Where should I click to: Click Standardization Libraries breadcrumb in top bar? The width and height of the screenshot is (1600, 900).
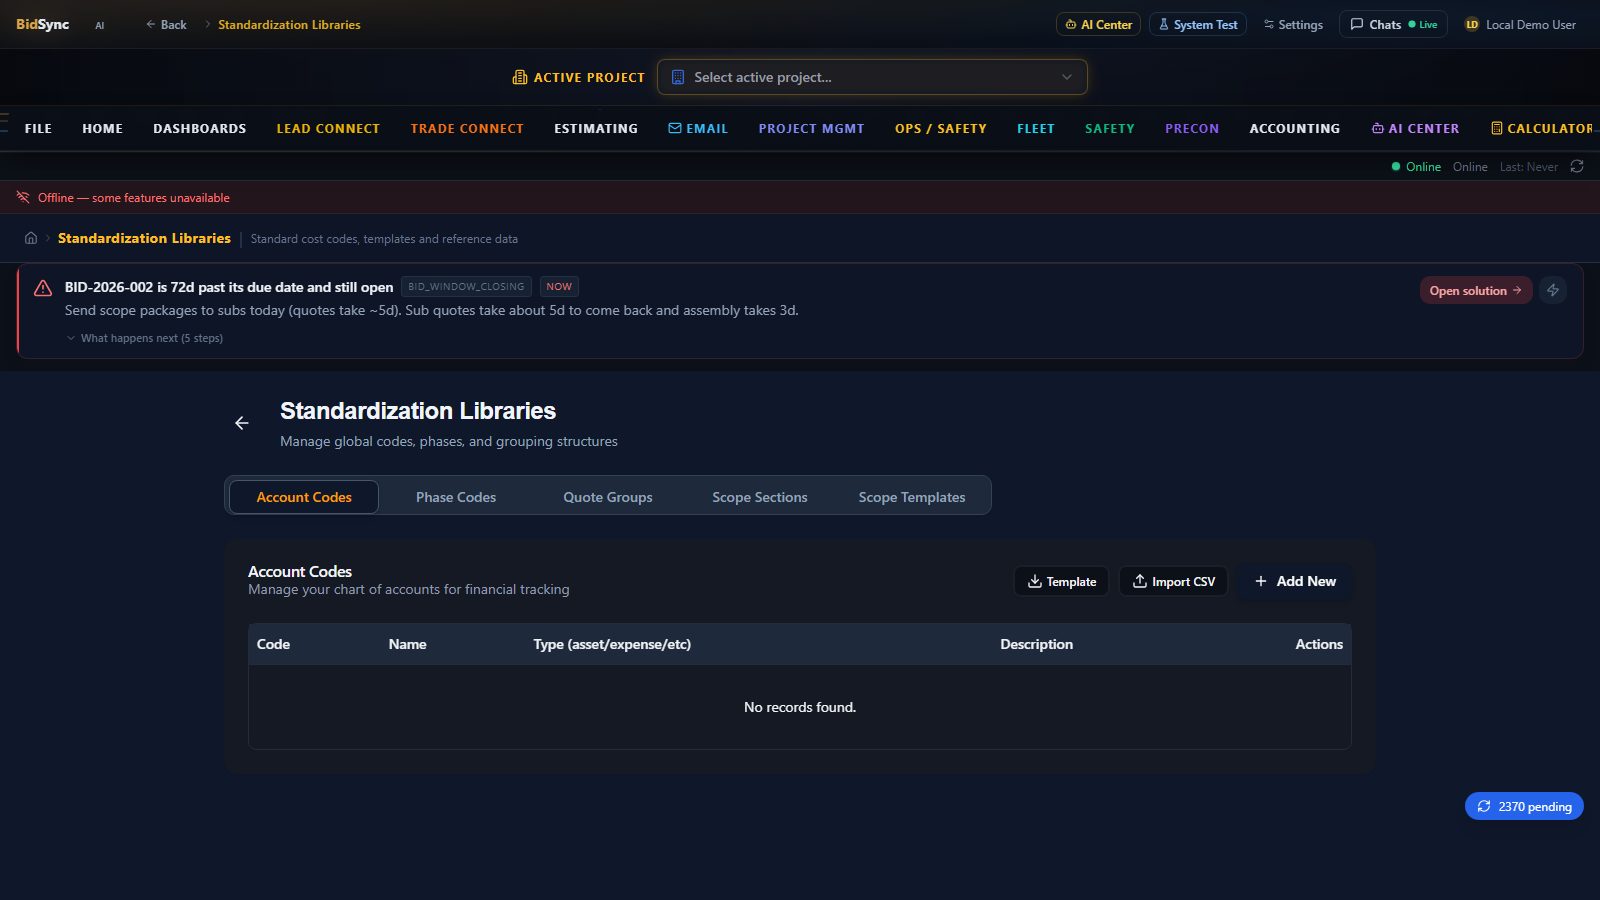pos(289,24)
